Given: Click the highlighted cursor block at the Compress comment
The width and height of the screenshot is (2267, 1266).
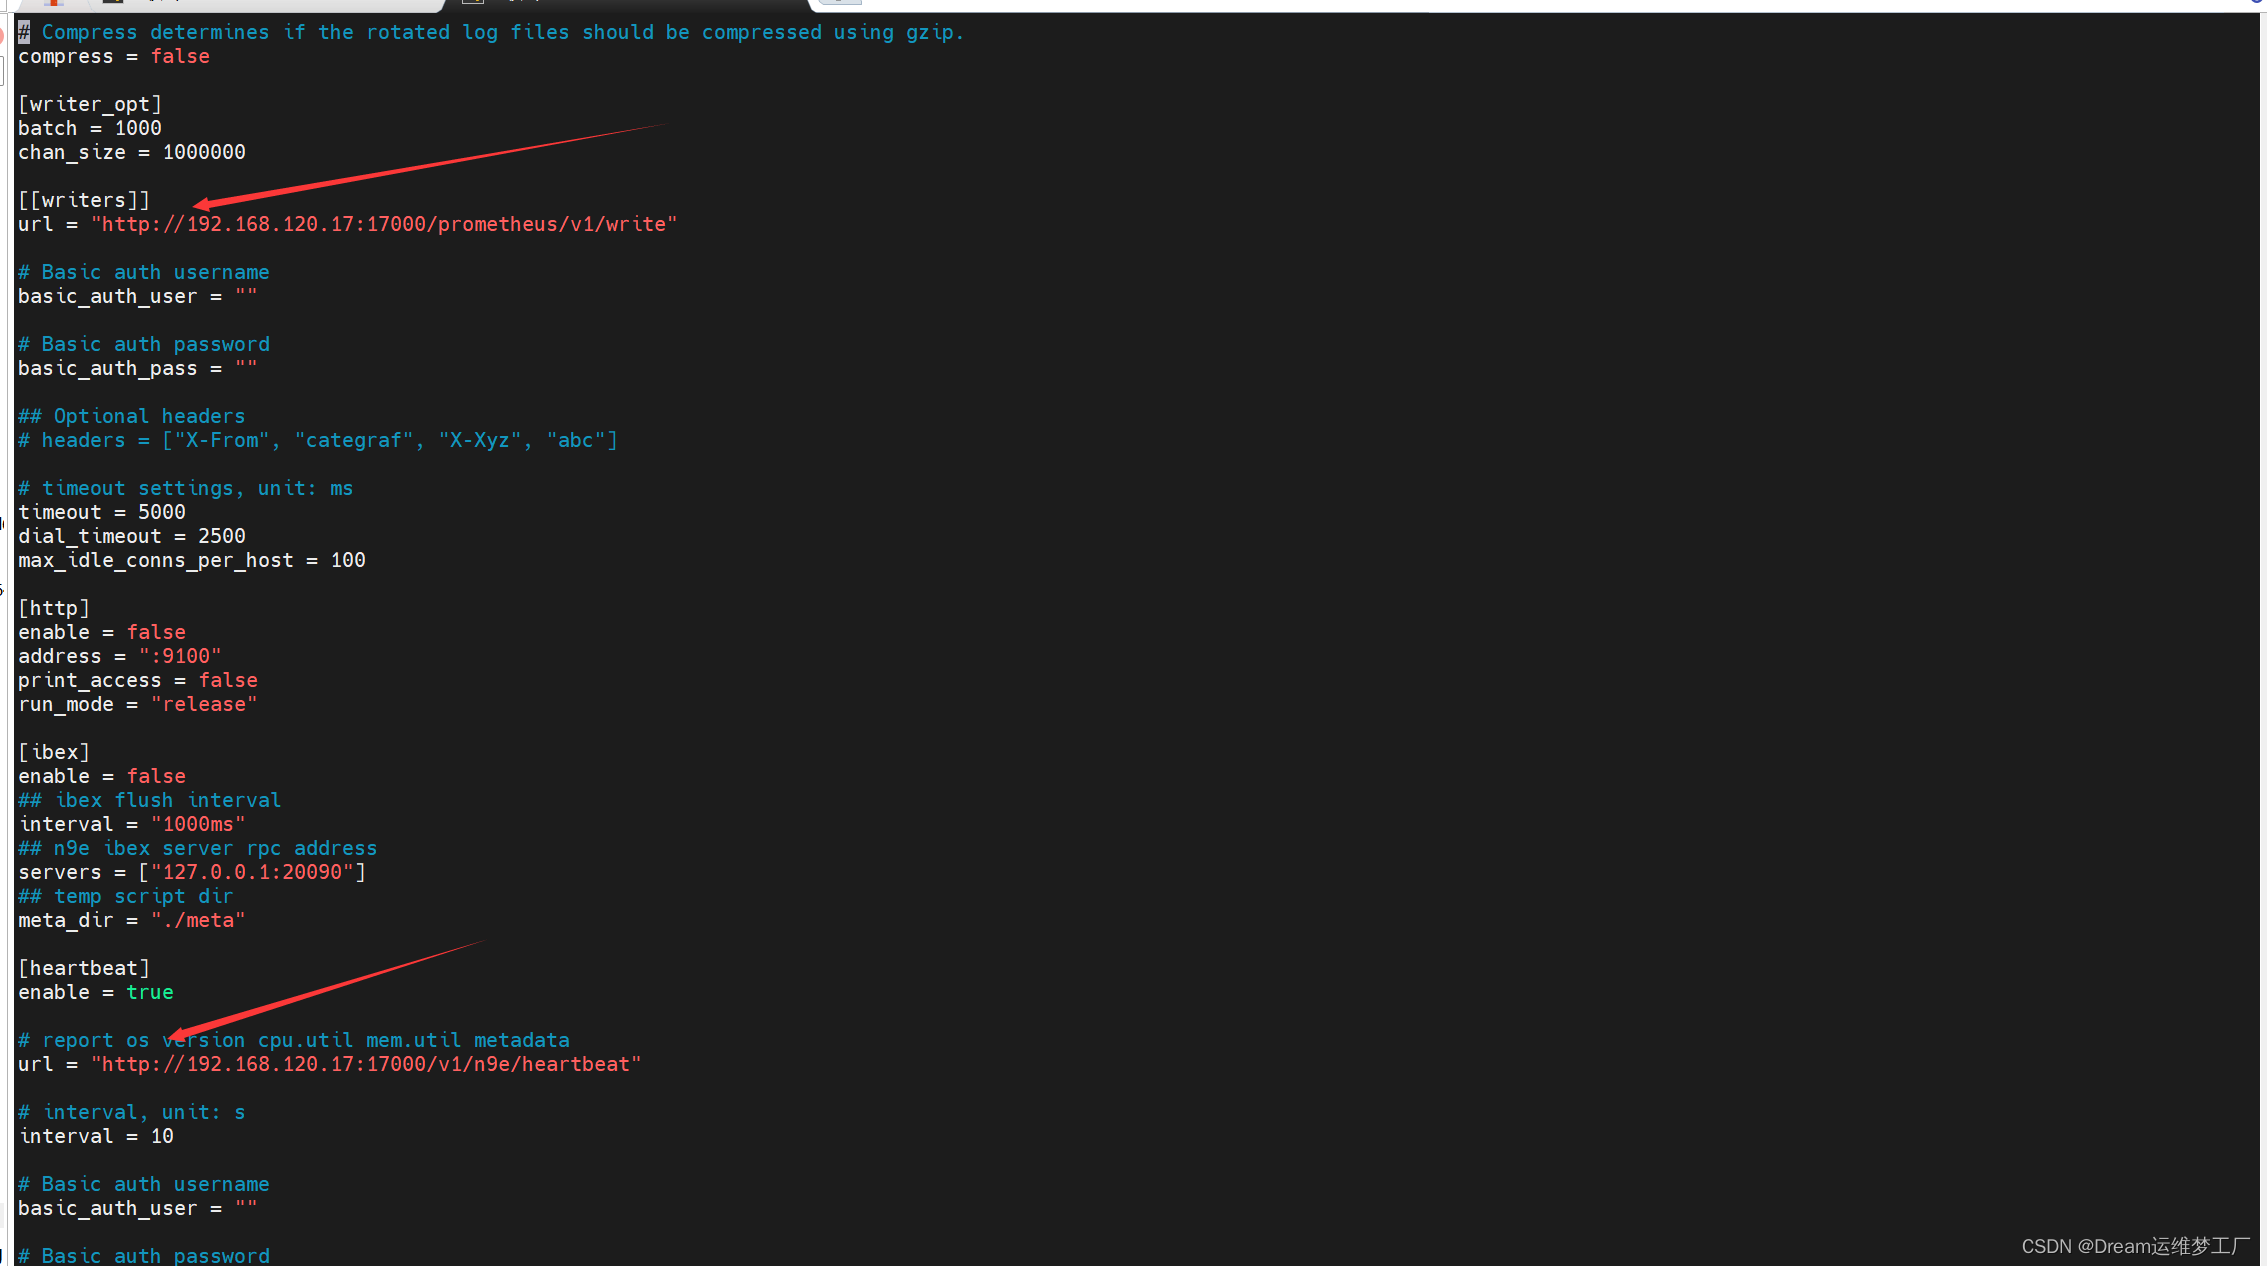Looking at the screenshot, I should 24,32.
